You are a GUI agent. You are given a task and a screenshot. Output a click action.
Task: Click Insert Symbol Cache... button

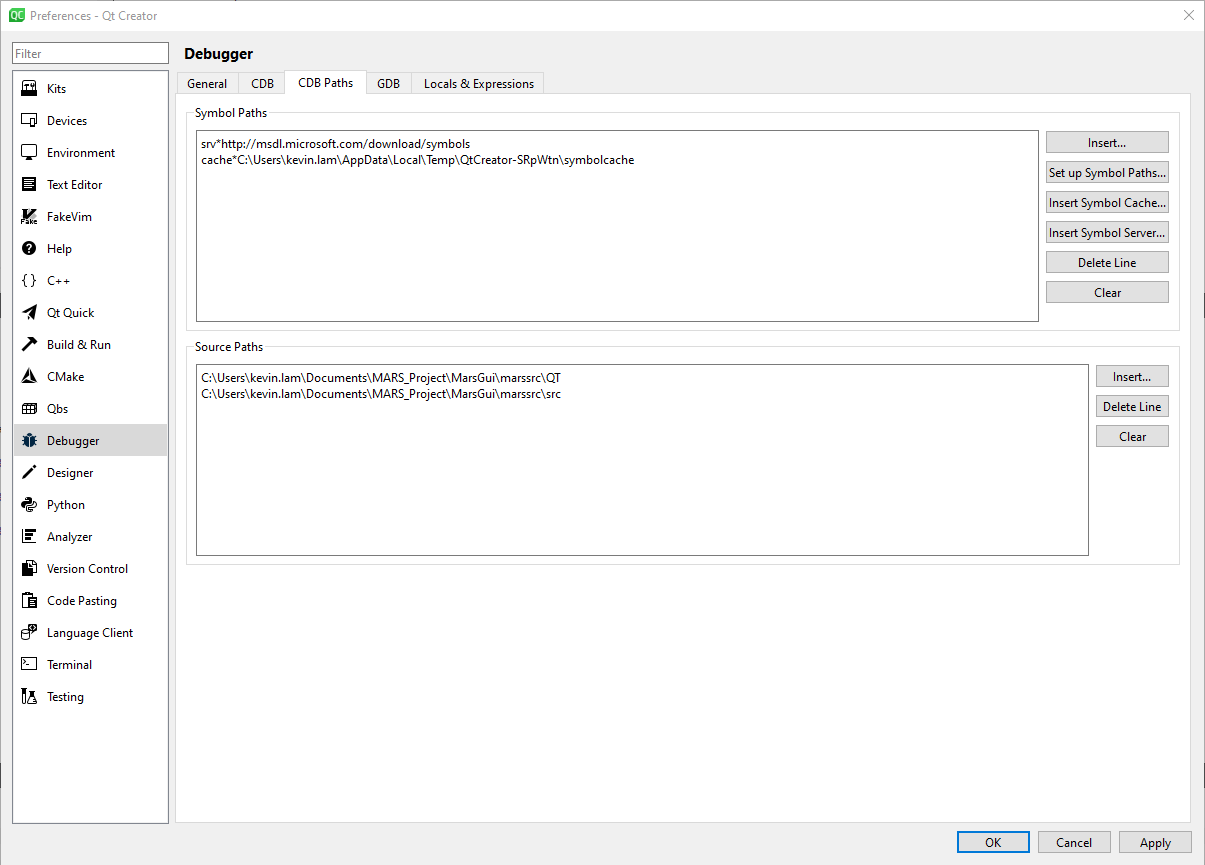tap(1107, 202)
